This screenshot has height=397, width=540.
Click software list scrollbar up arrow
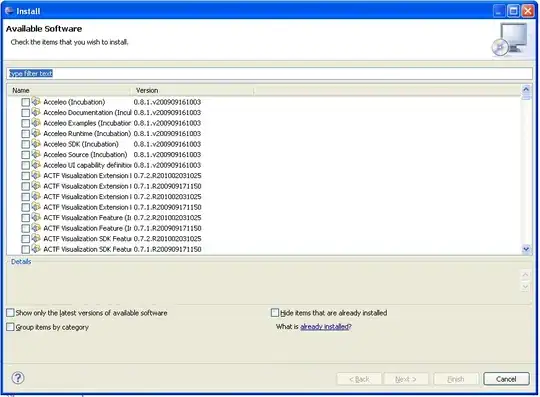point(526,90)
